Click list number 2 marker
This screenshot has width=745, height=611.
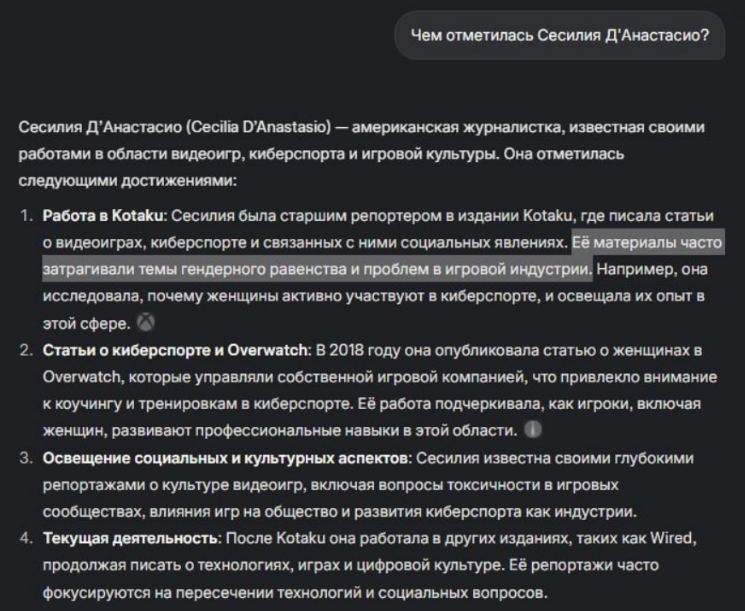pyautogui.click(x=27, y=350)
